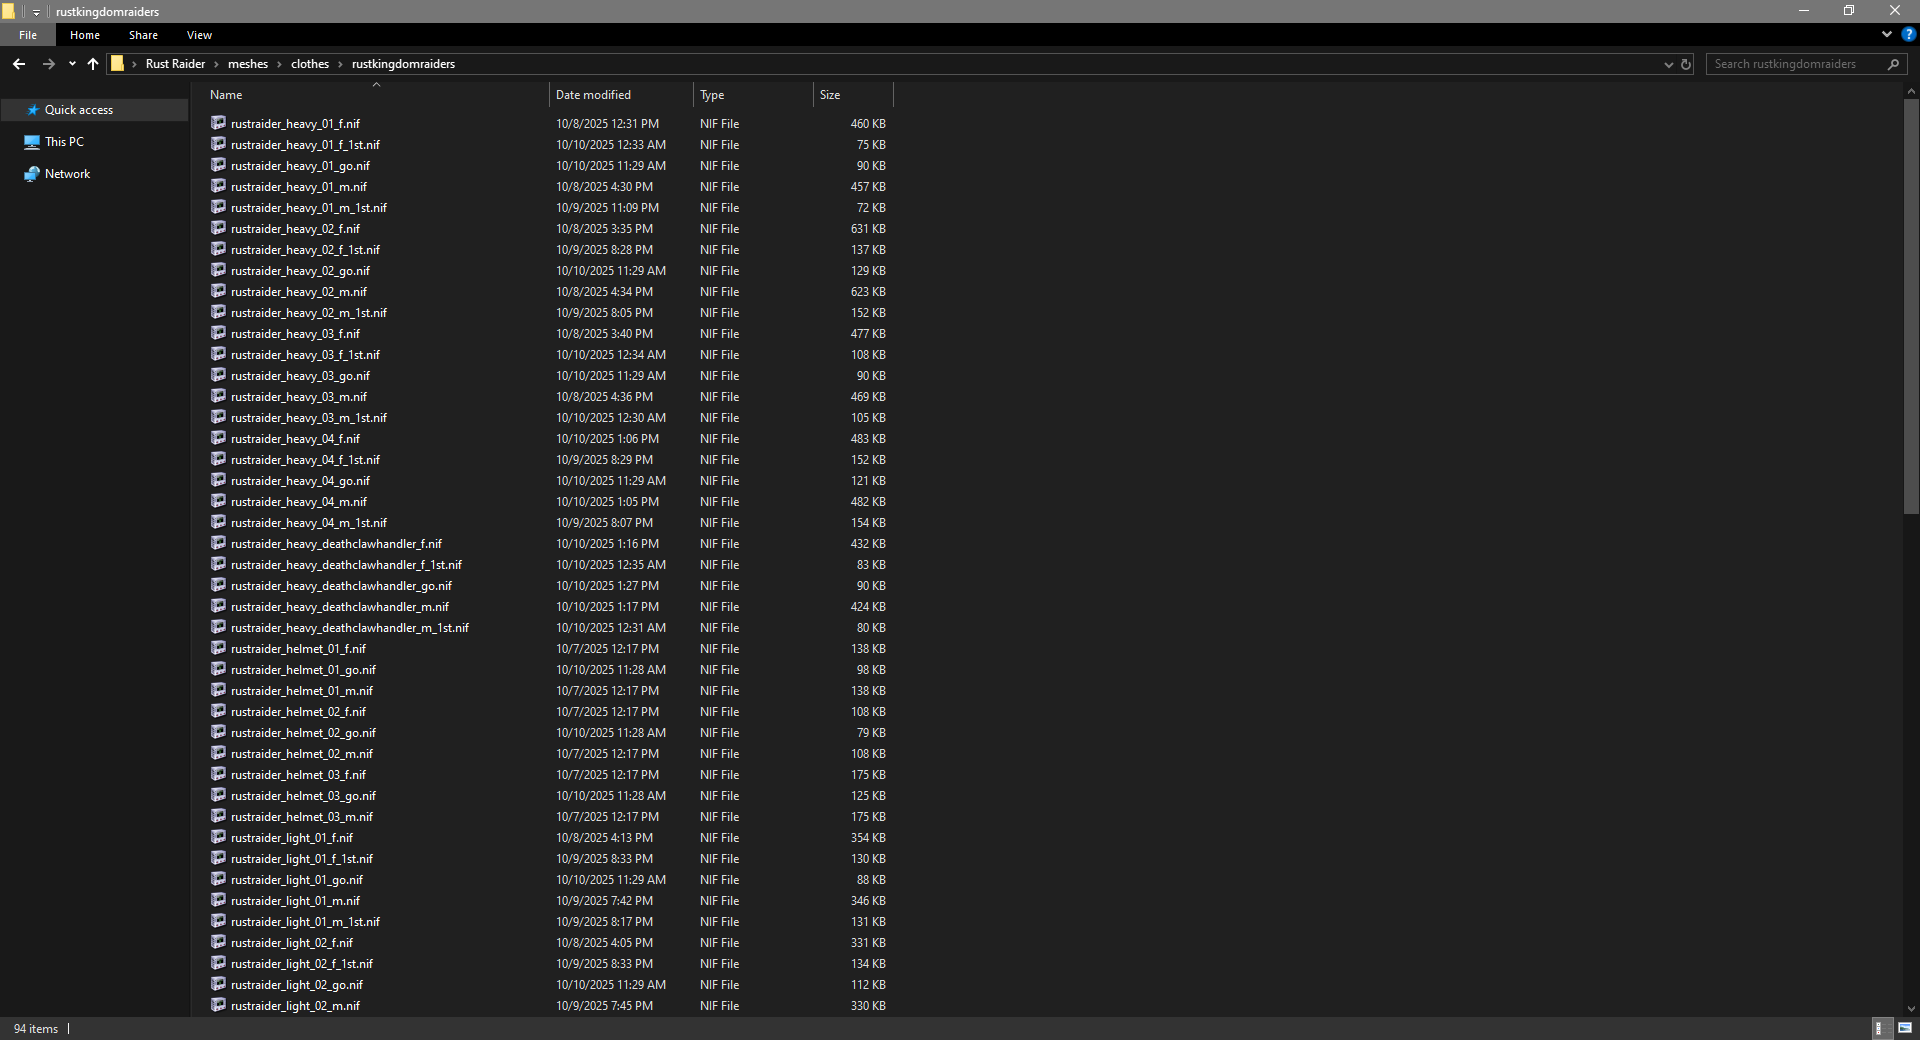Click scrollbar down arrow

tap(1911, 1009)
